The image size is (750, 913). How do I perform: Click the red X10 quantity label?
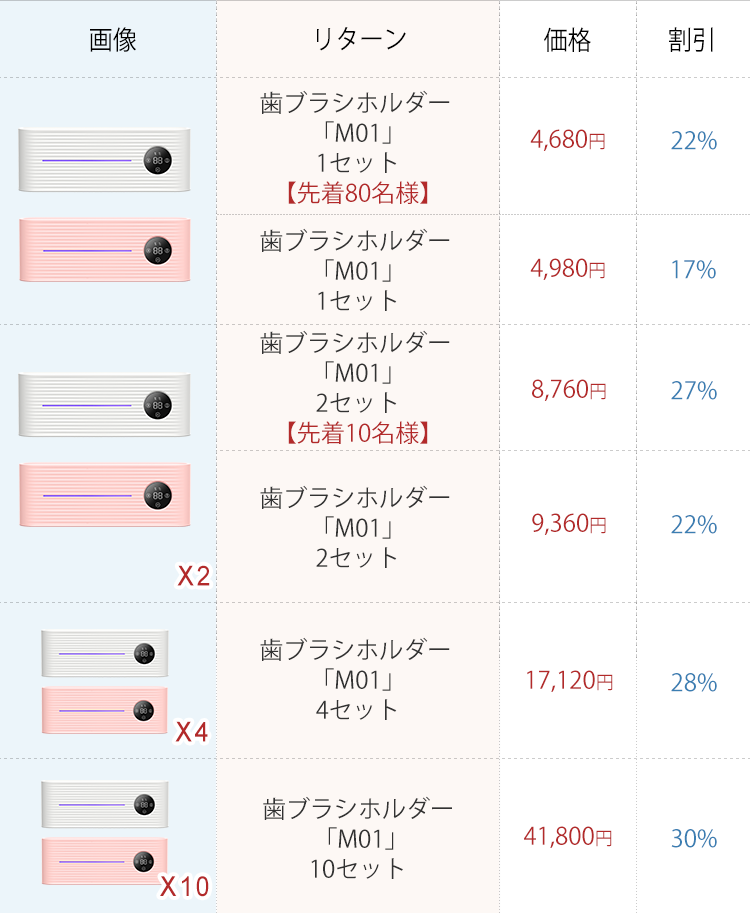(185, 886)
